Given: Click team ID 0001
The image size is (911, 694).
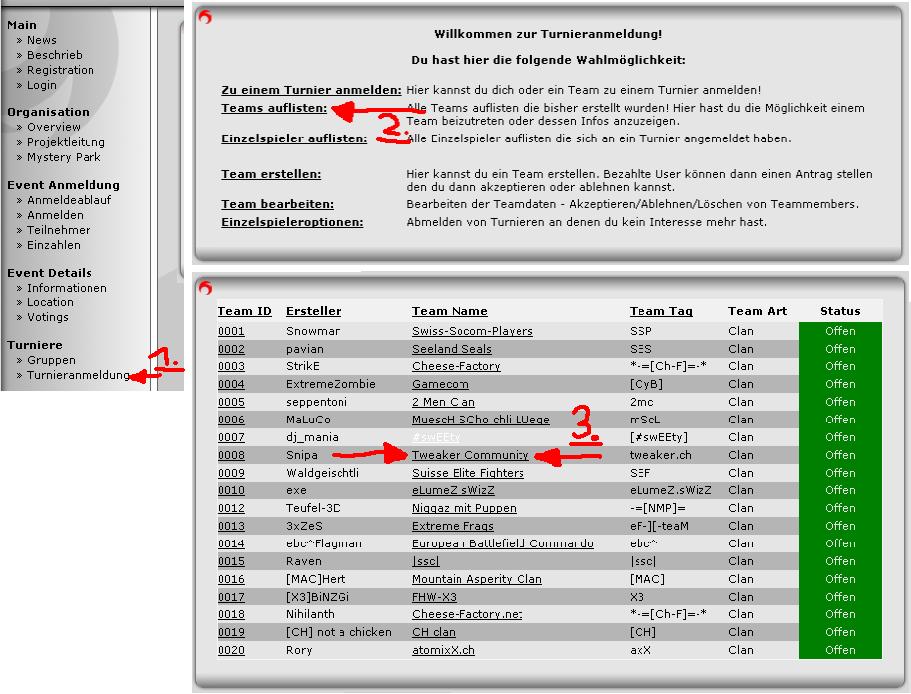Looking at the screenshot, I should (x=231, y=331).
